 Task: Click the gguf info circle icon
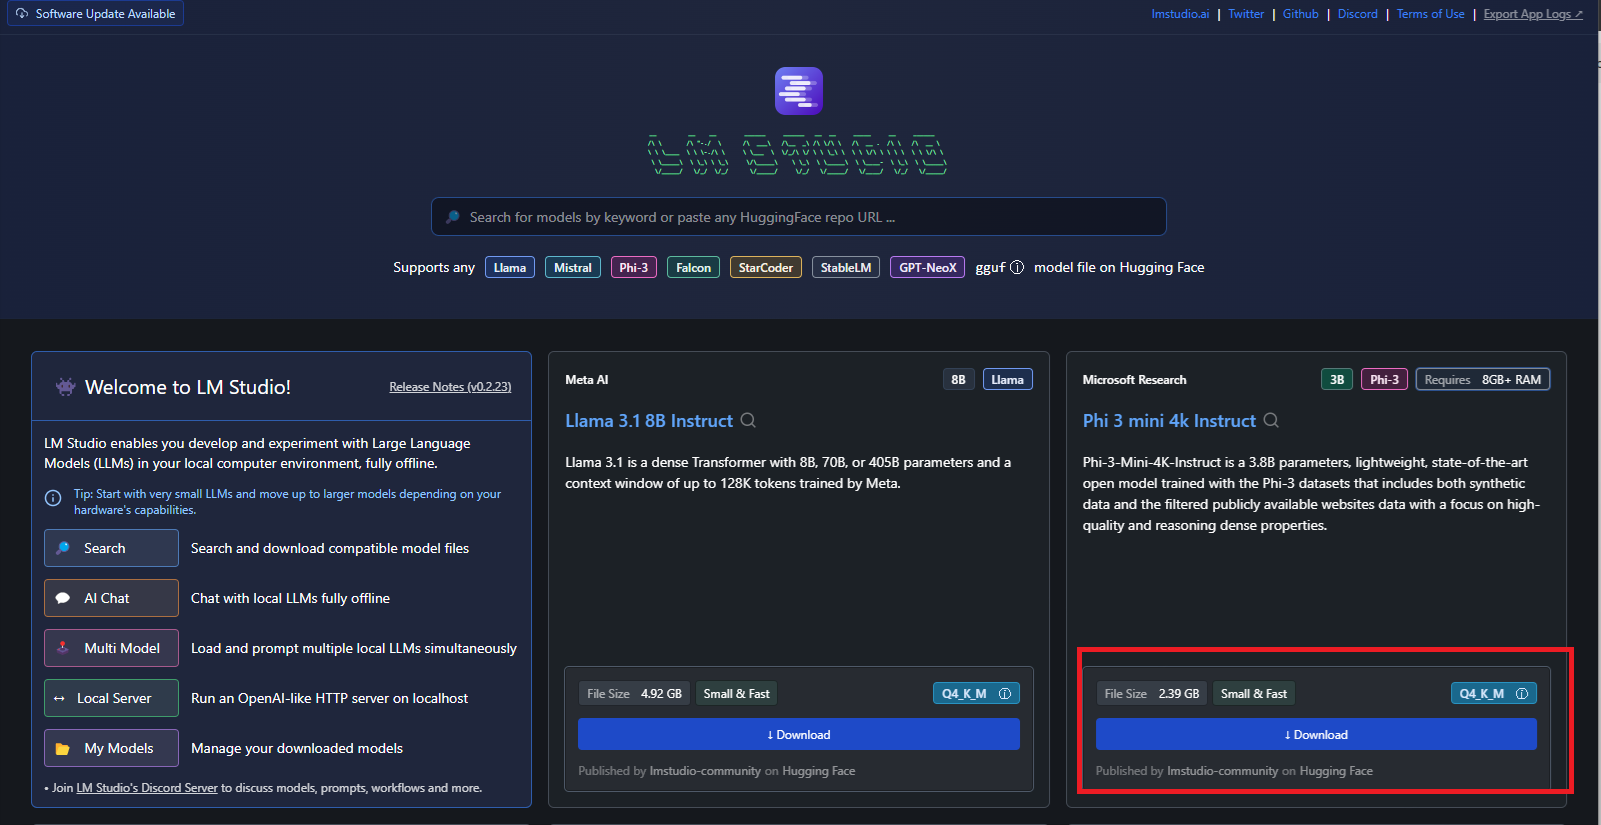(1017, 267)
